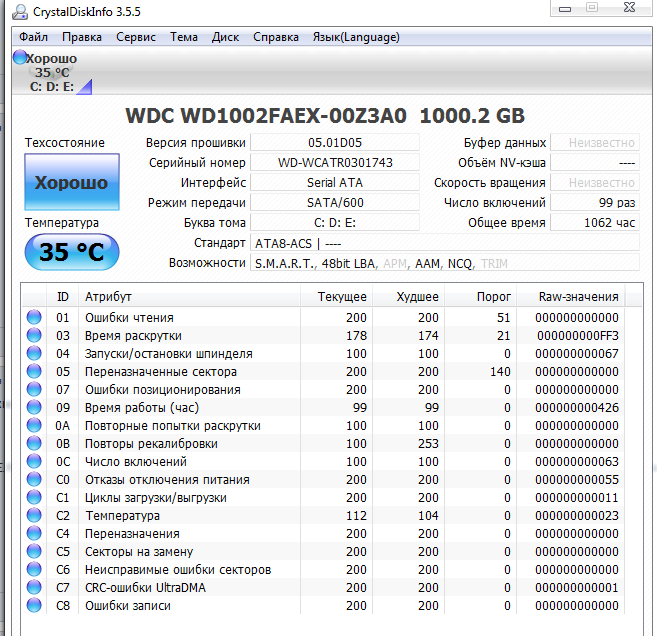Open the Файл menu

pos(33,37)
